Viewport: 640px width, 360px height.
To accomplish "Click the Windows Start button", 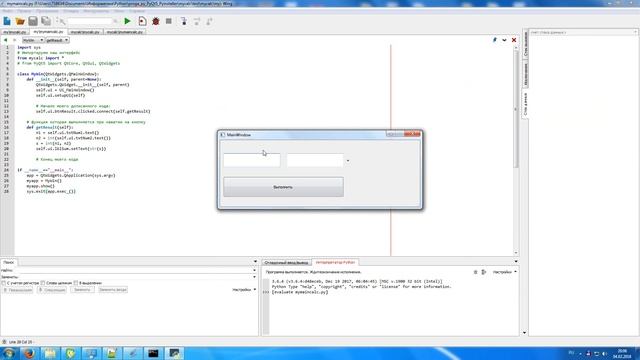I will [9, 353].
